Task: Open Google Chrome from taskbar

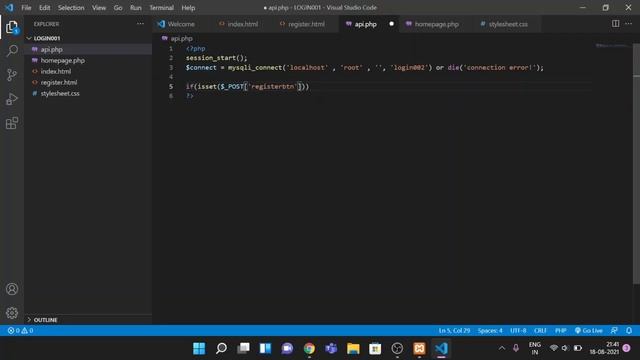Action: pyautogui.click(x=309, y=348)
